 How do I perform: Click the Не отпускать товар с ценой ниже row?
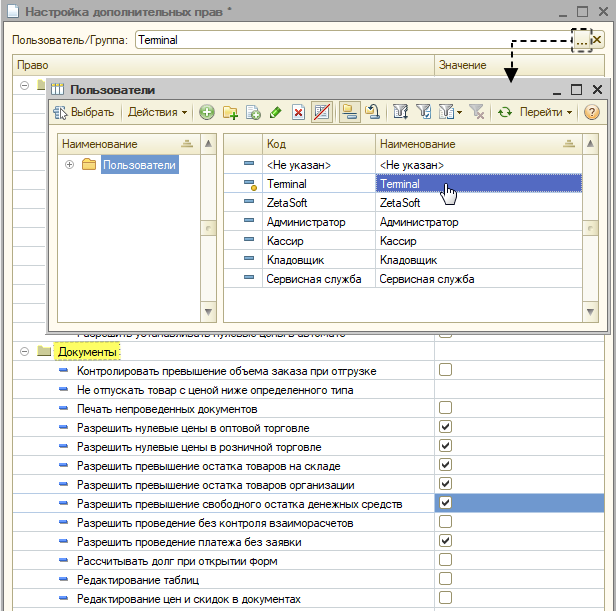223,390
